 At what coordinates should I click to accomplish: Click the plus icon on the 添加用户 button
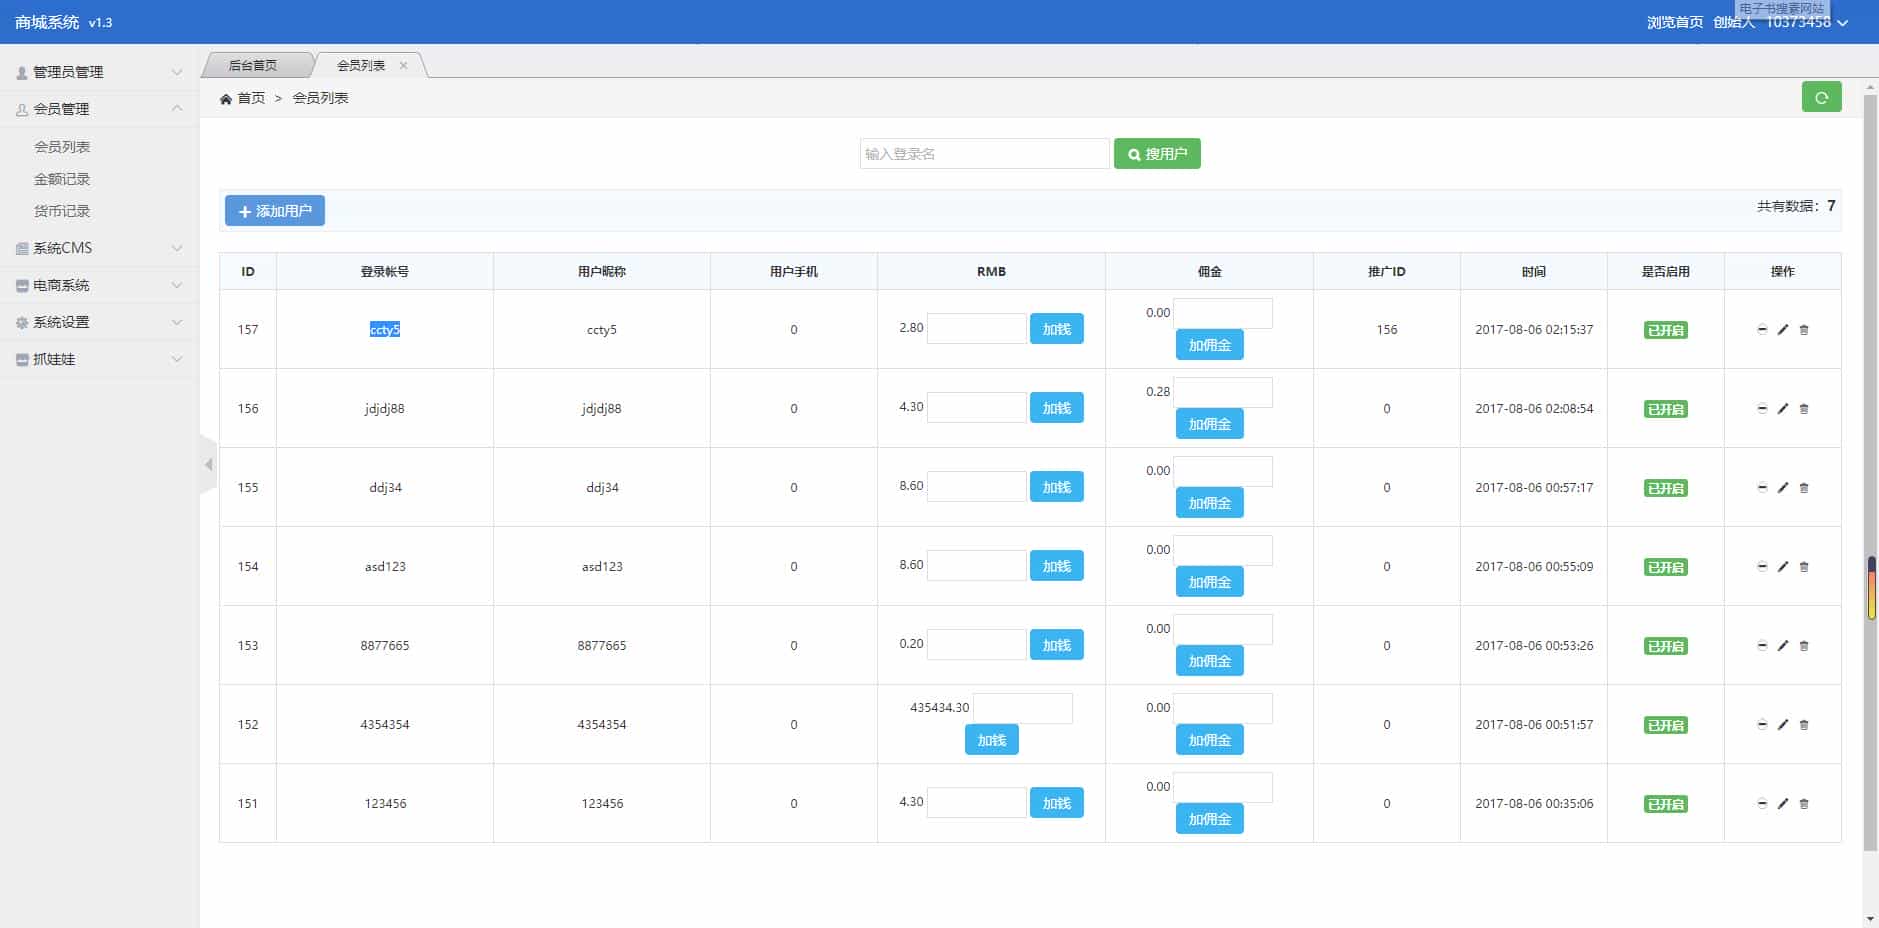pos(244,211)
